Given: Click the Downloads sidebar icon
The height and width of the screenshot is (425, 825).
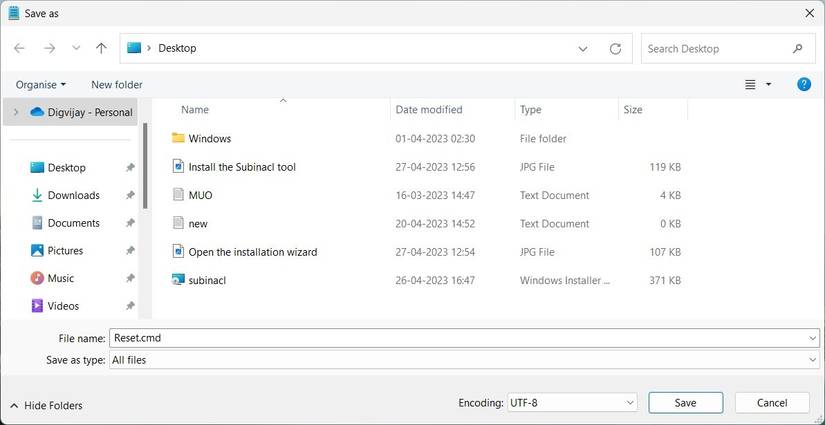Looking at the screenshot, I should [x=37, y=195].
